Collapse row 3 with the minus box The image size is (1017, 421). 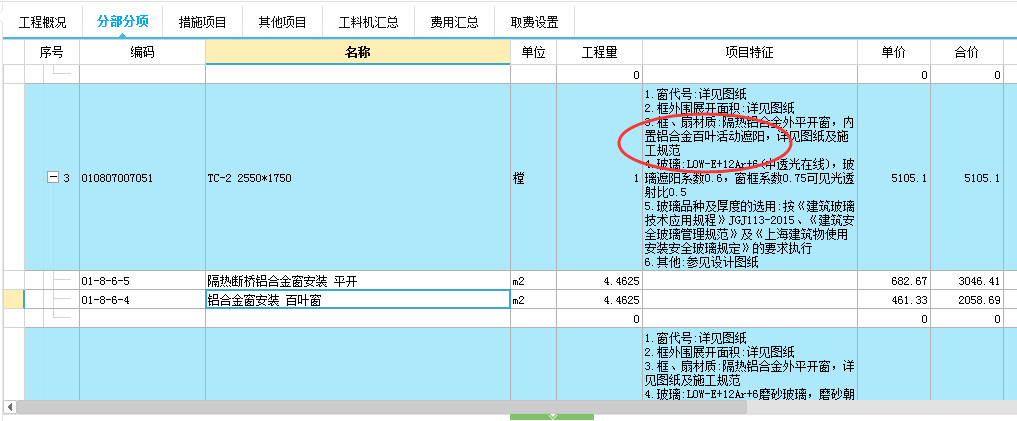point(54,178)
